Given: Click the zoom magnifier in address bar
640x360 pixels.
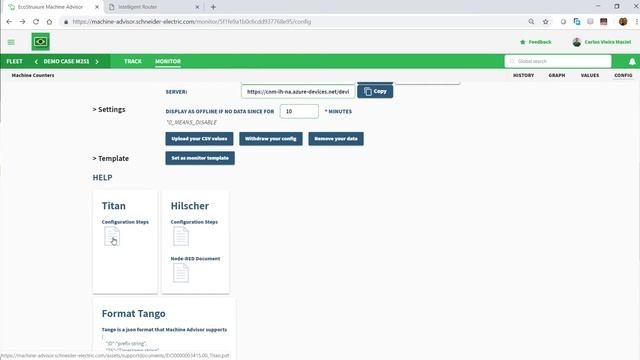Looking at the screenshot, I should click(x=531, y=22).
